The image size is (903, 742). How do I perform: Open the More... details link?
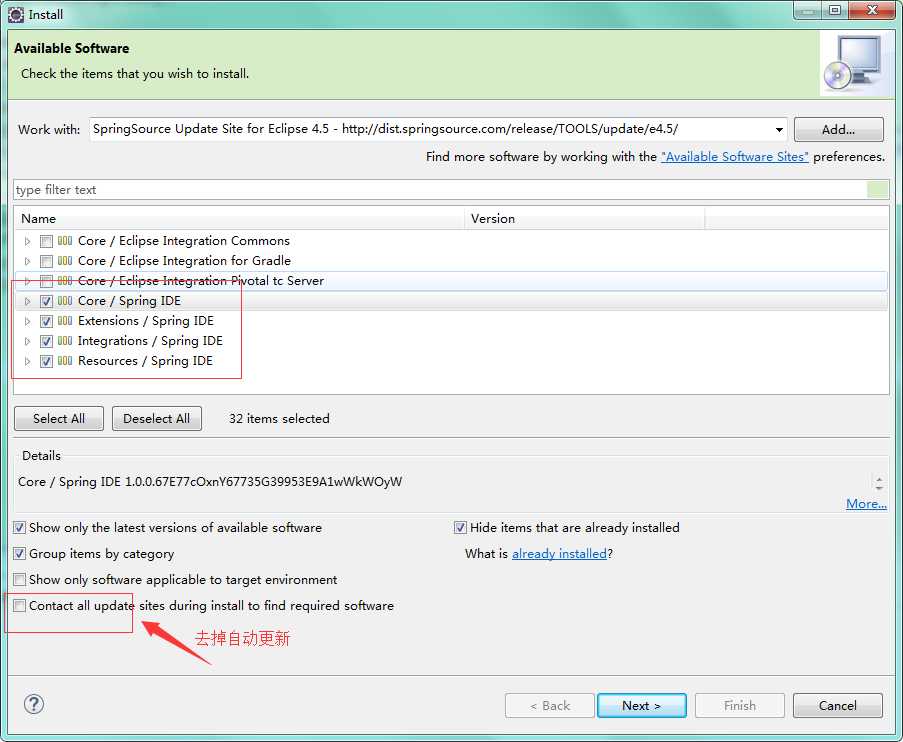coord(866,504)
